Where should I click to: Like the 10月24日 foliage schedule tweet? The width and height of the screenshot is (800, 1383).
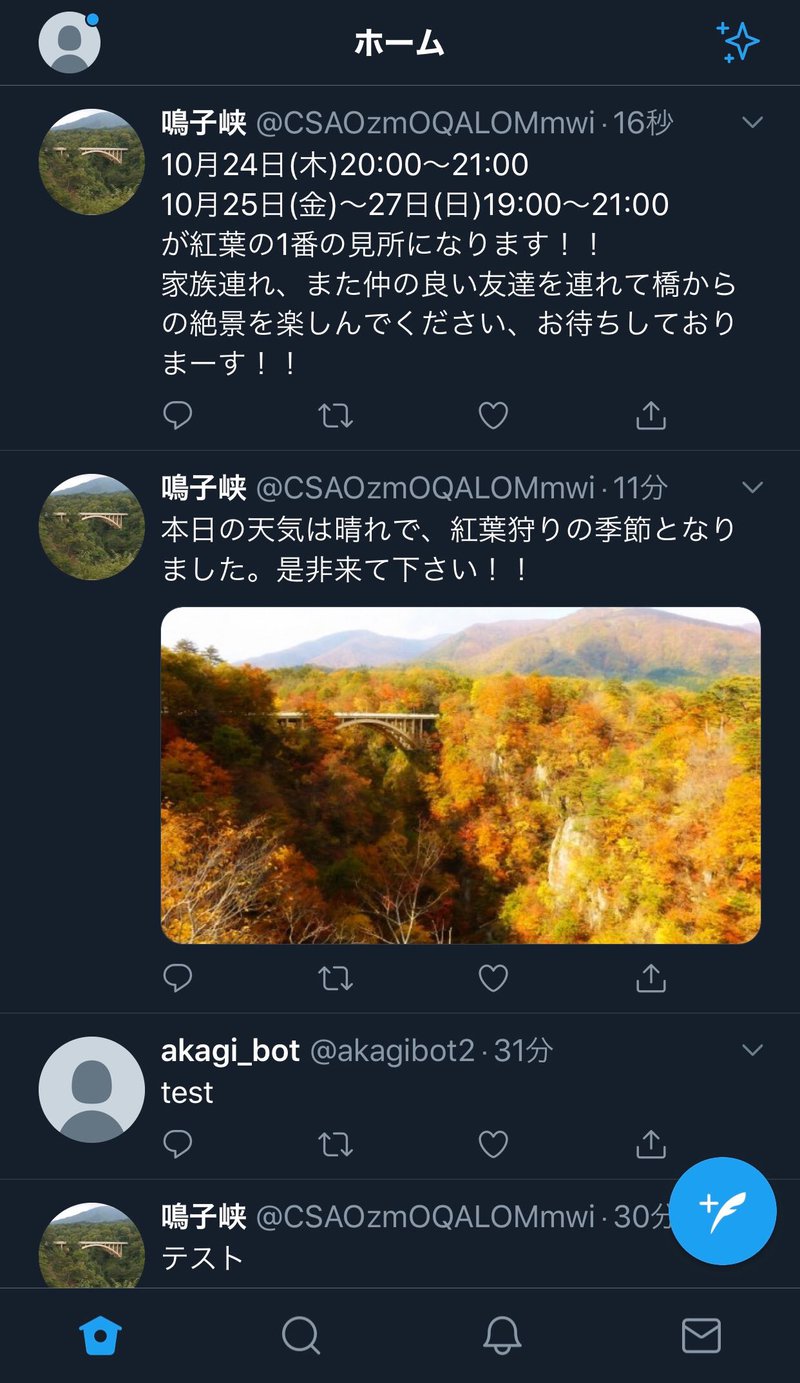(x=493, y=415)
